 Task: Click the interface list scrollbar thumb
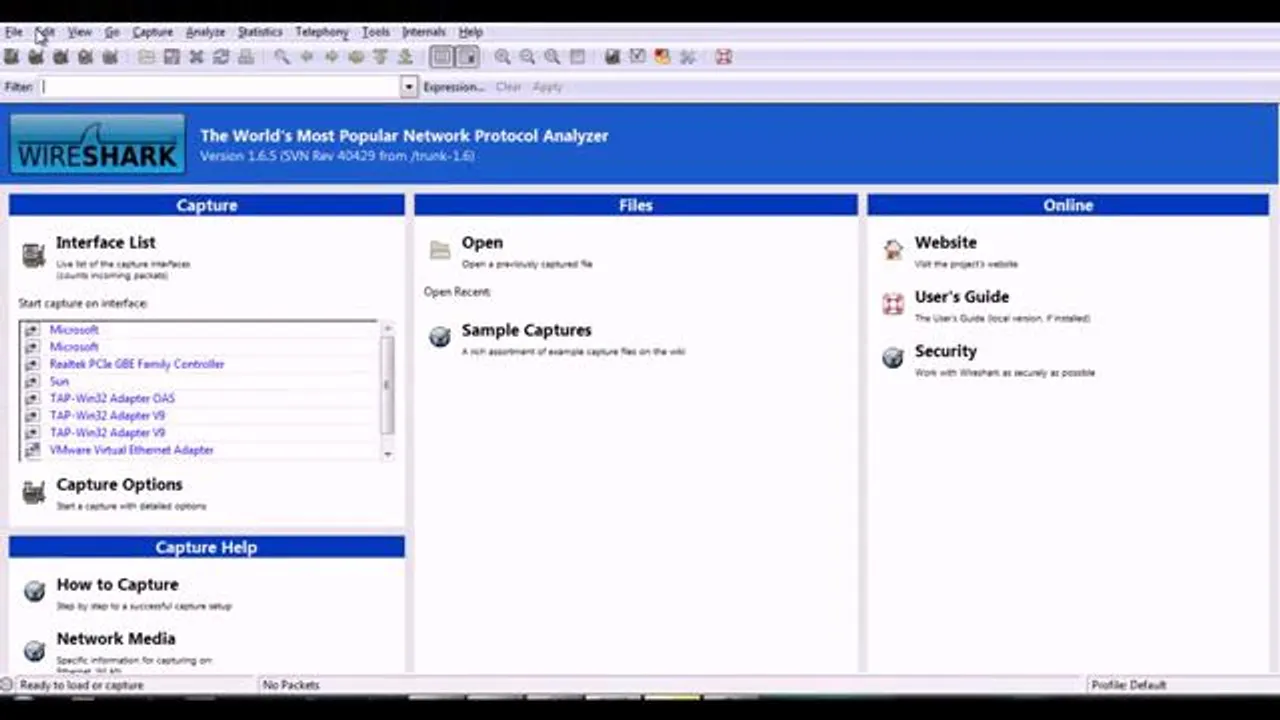[388, 385]
